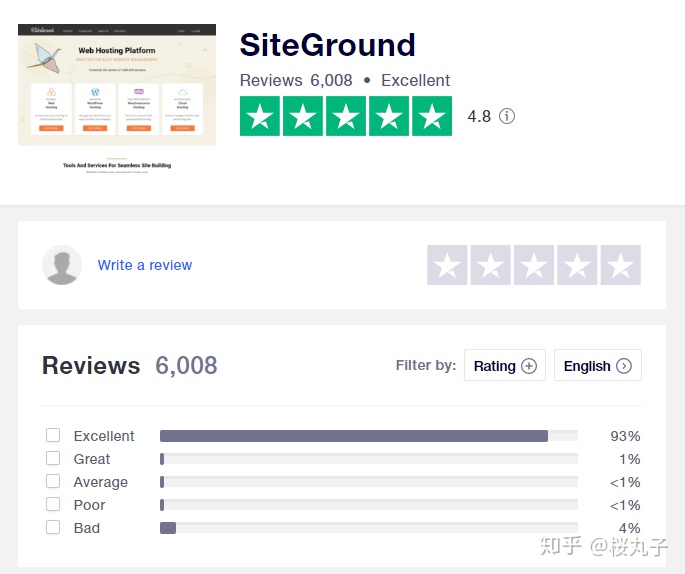This screenshot has height=574, width=685.
Task: Click the Filter by: label
Action: click(x=426, y=365)
